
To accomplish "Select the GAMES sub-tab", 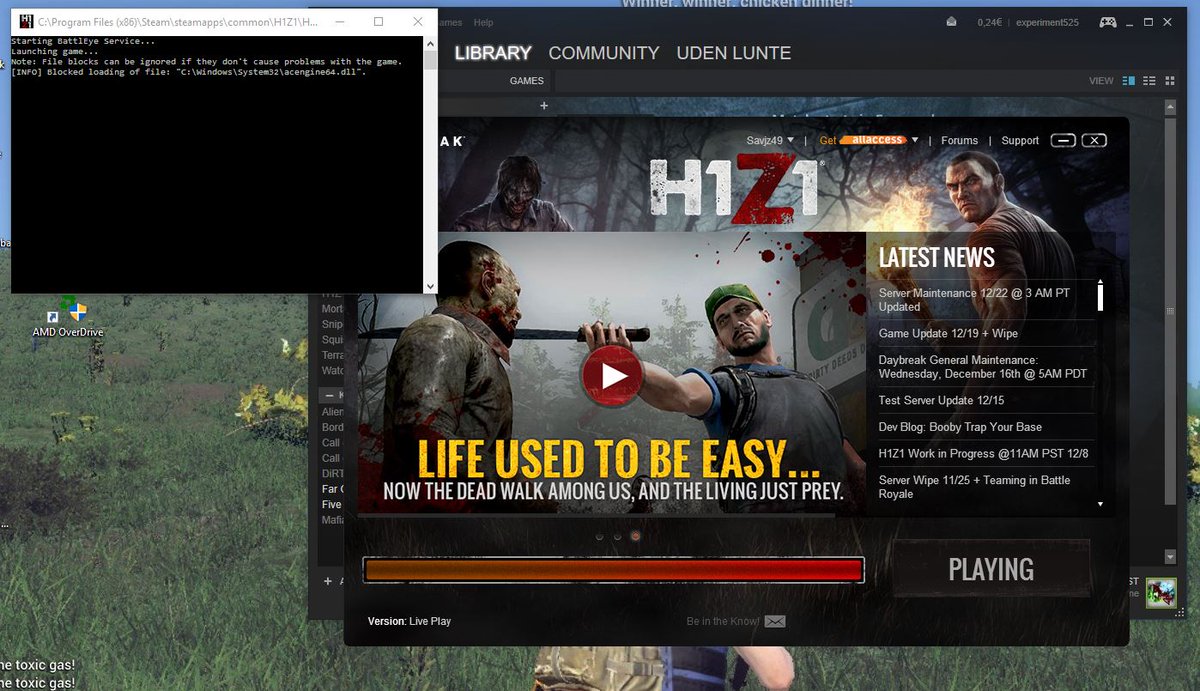I will click(526, 81).
